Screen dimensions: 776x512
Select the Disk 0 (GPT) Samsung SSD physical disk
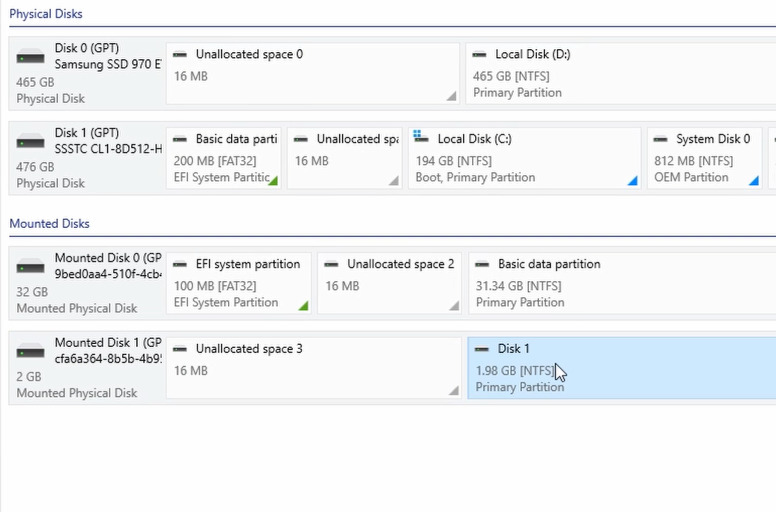pyautogui.click(x=88, y=73)
